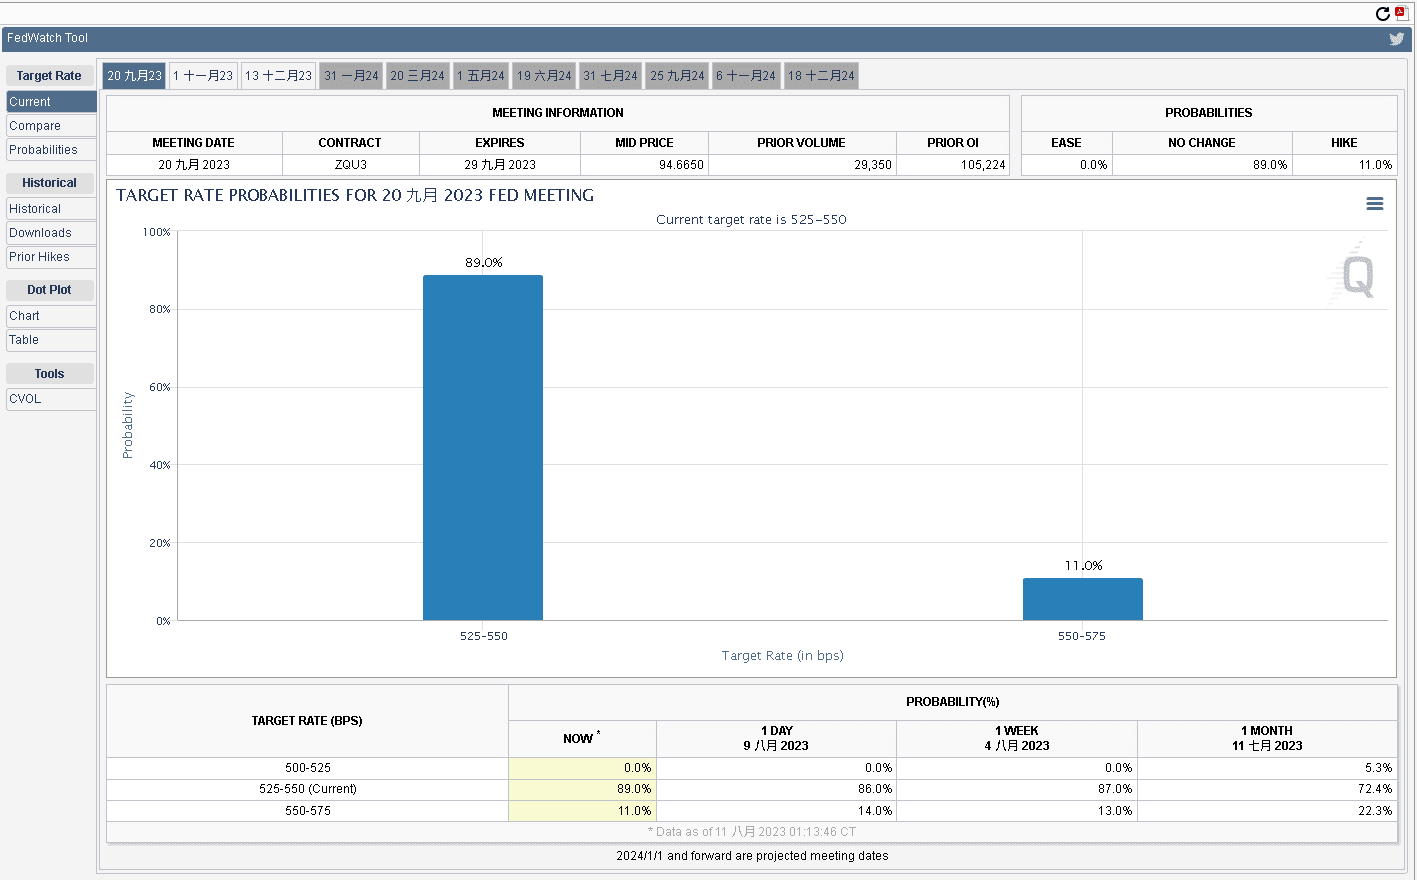This screenshot has width=1417, height=880.
Task: Open Compare in the sidebar
Action: (51, 126)
